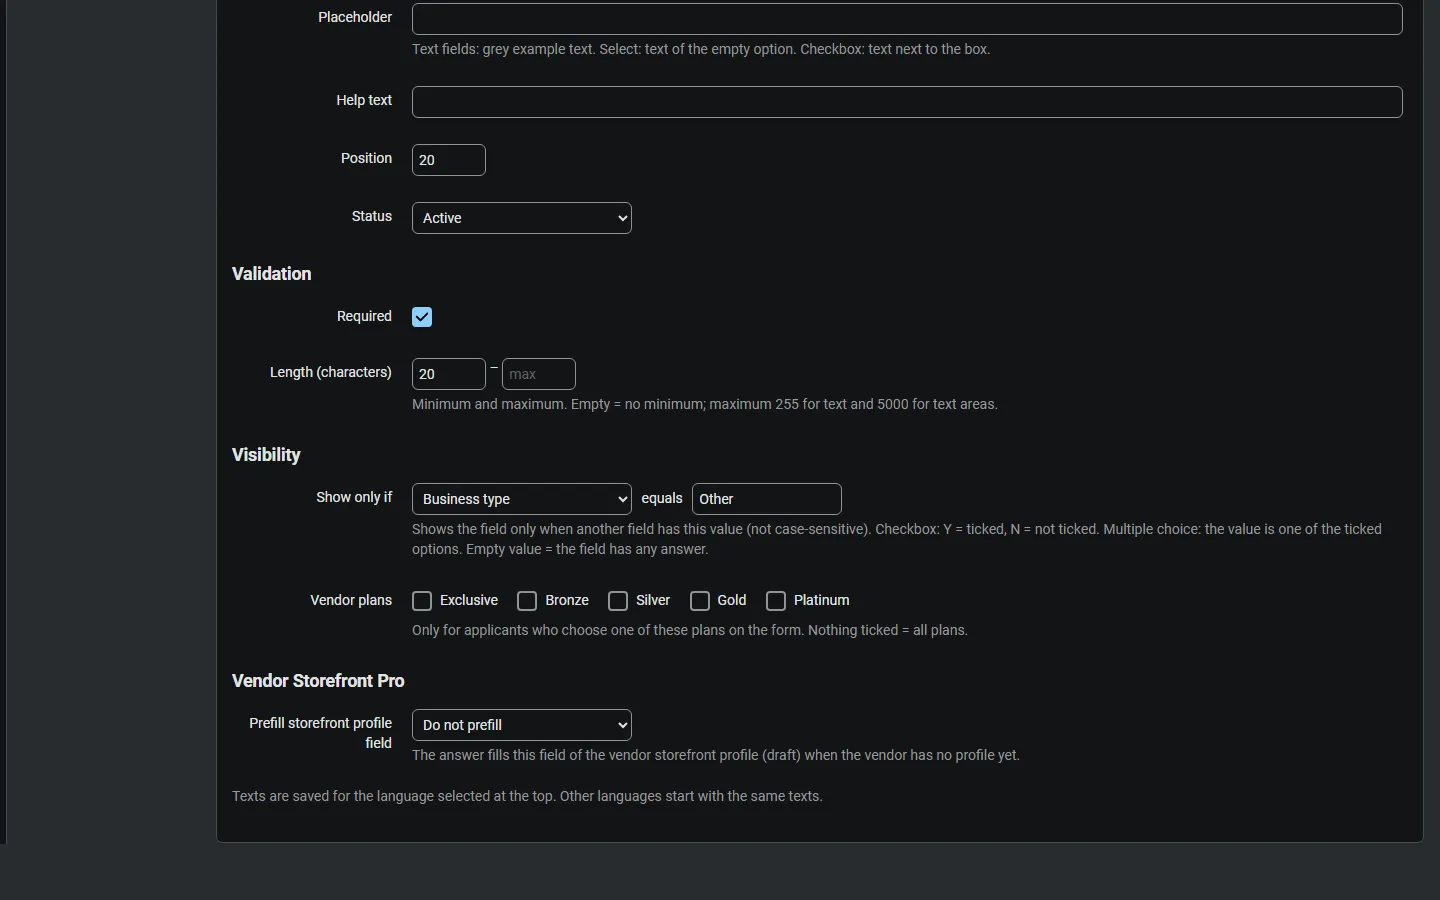Click the Position label
This screenshot has height=900, width=1440.
point(366,158)
